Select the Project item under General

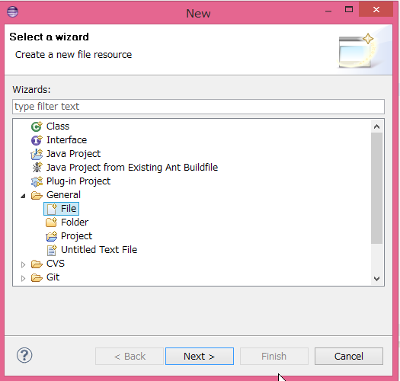click(x=76, y=236)
